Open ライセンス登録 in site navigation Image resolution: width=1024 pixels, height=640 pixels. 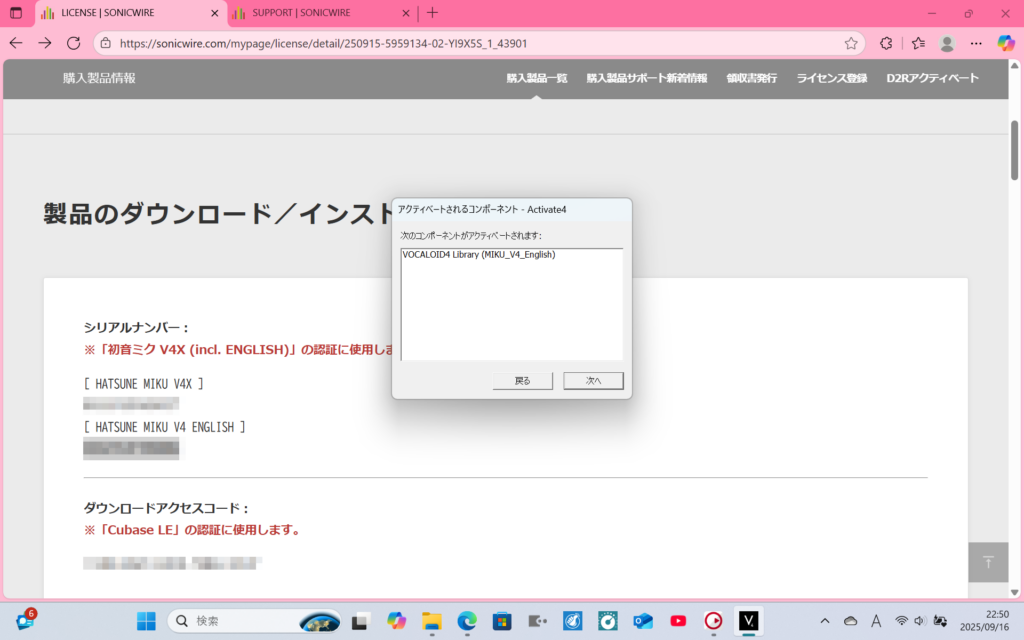pos(831,78)
